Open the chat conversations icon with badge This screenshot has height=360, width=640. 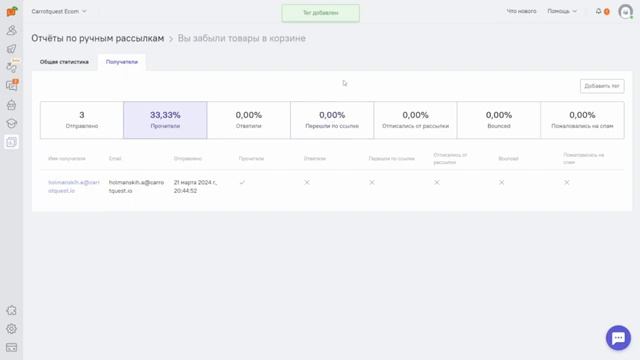coord(11,85)
